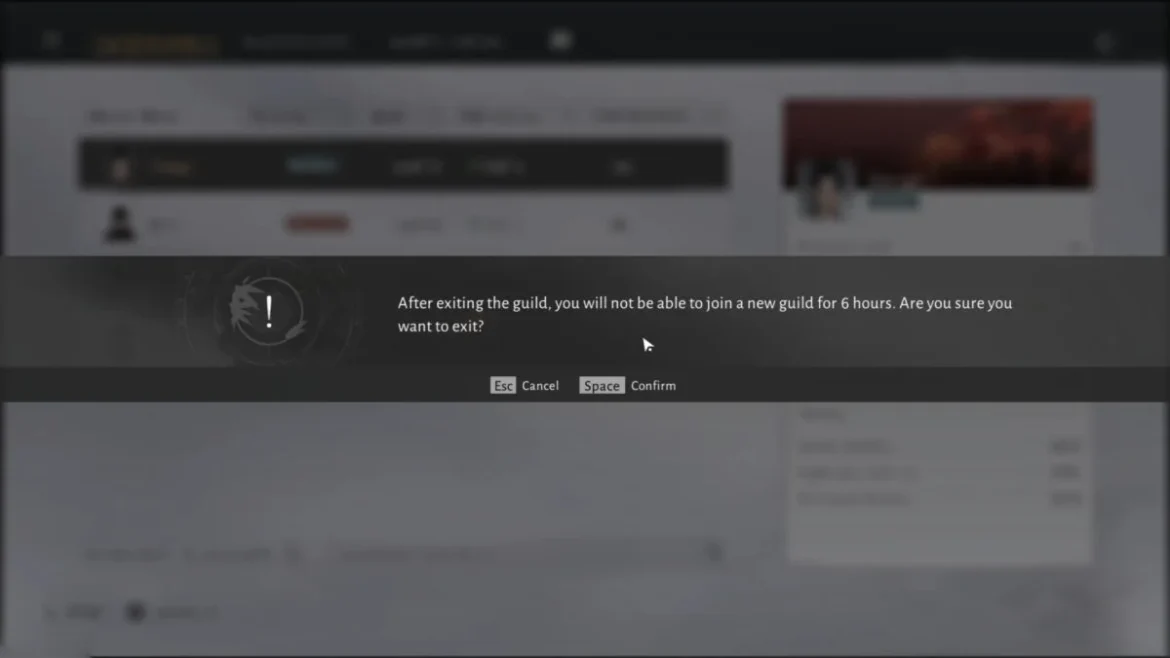The height and width of the screenshot is (658, 1170).
Task: Click the exclamation warning emblem in the dialog
Action: [x=268, y=311]
